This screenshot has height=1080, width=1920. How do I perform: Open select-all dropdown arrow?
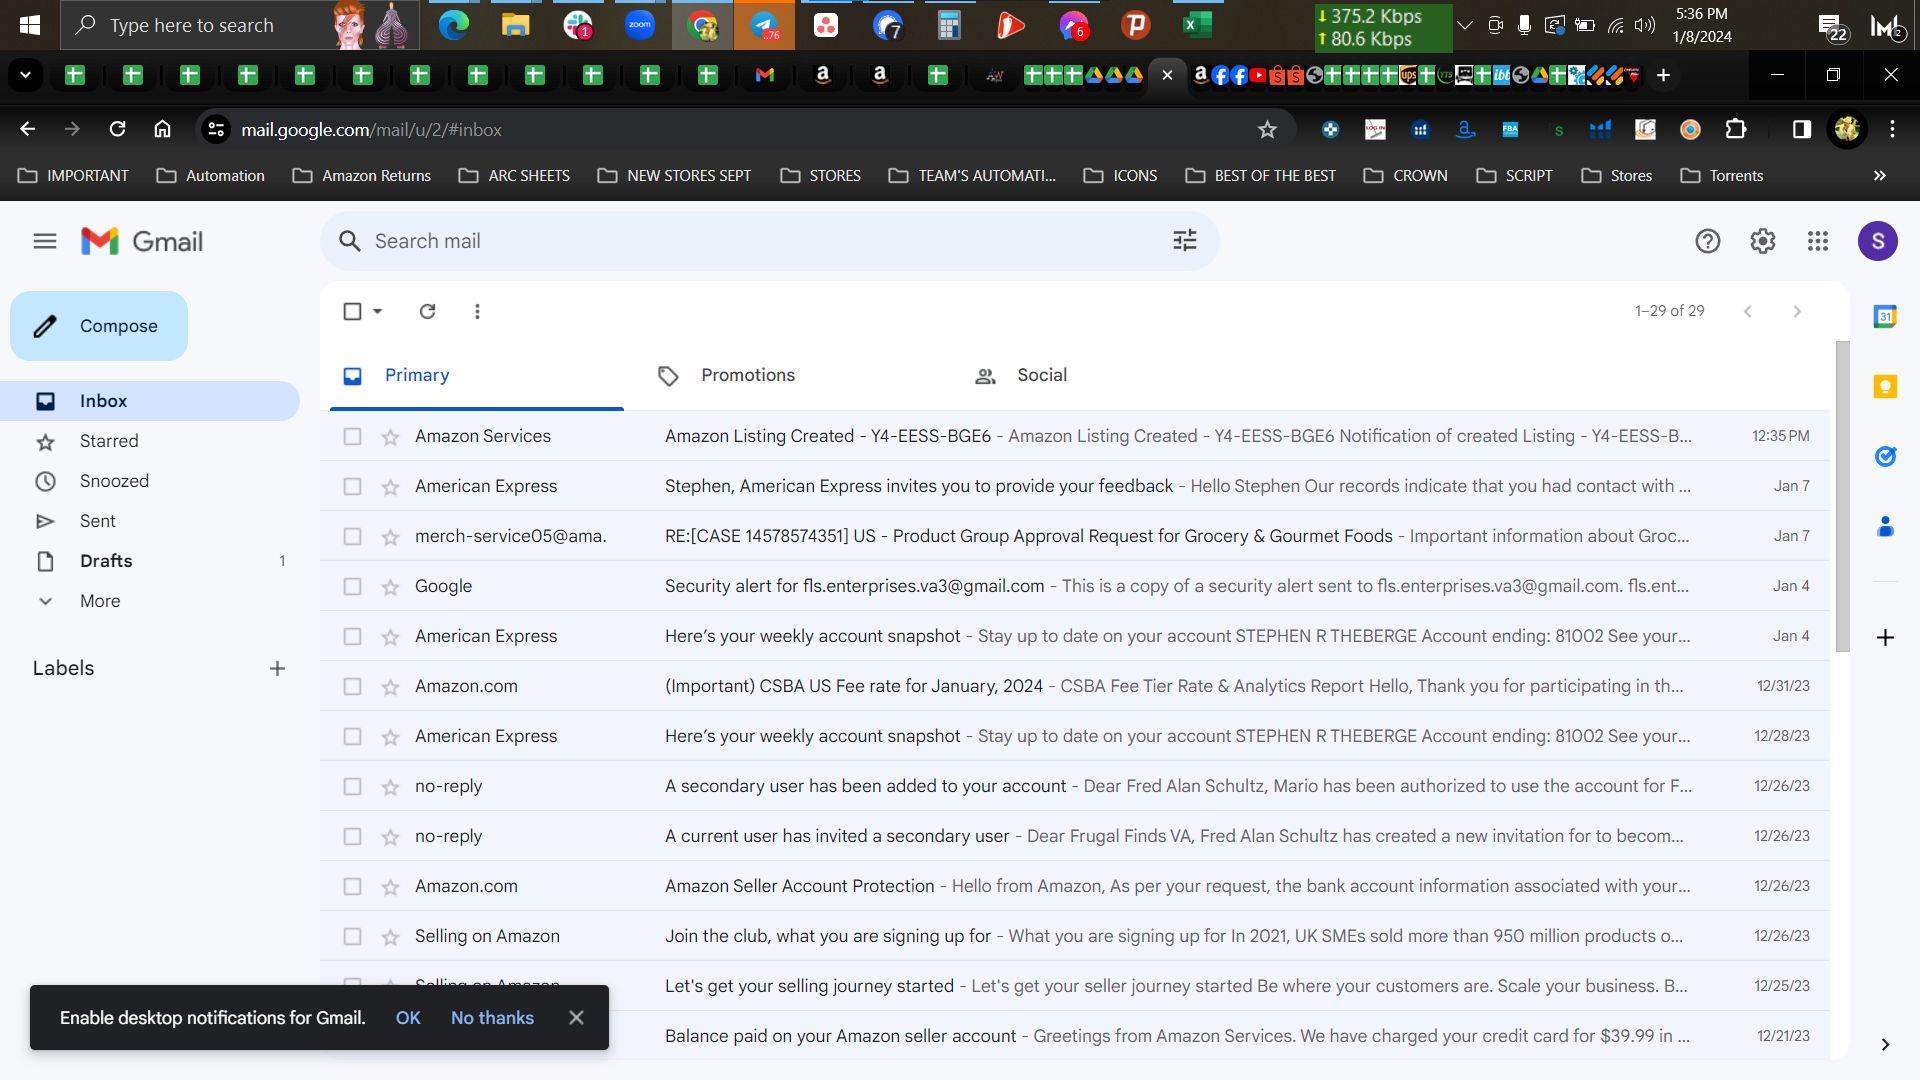tap(378, 311)
